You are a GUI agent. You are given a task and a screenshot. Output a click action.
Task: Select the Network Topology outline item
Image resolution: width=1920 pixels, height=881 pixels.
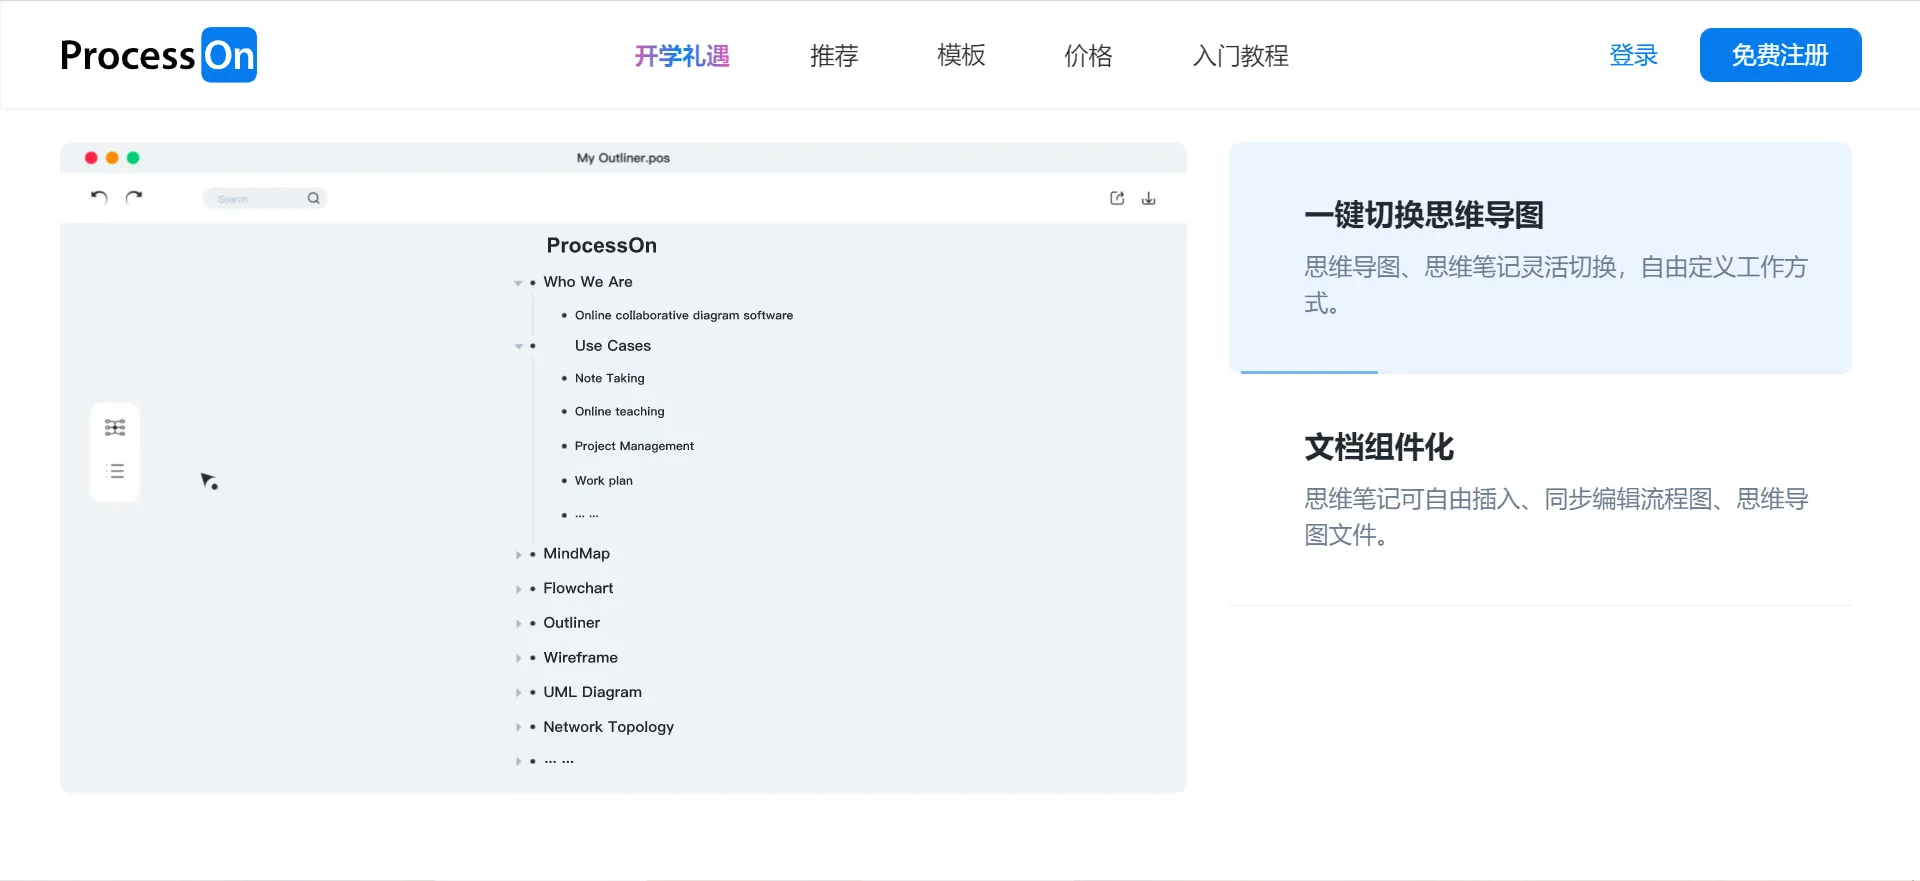[609, 727]
